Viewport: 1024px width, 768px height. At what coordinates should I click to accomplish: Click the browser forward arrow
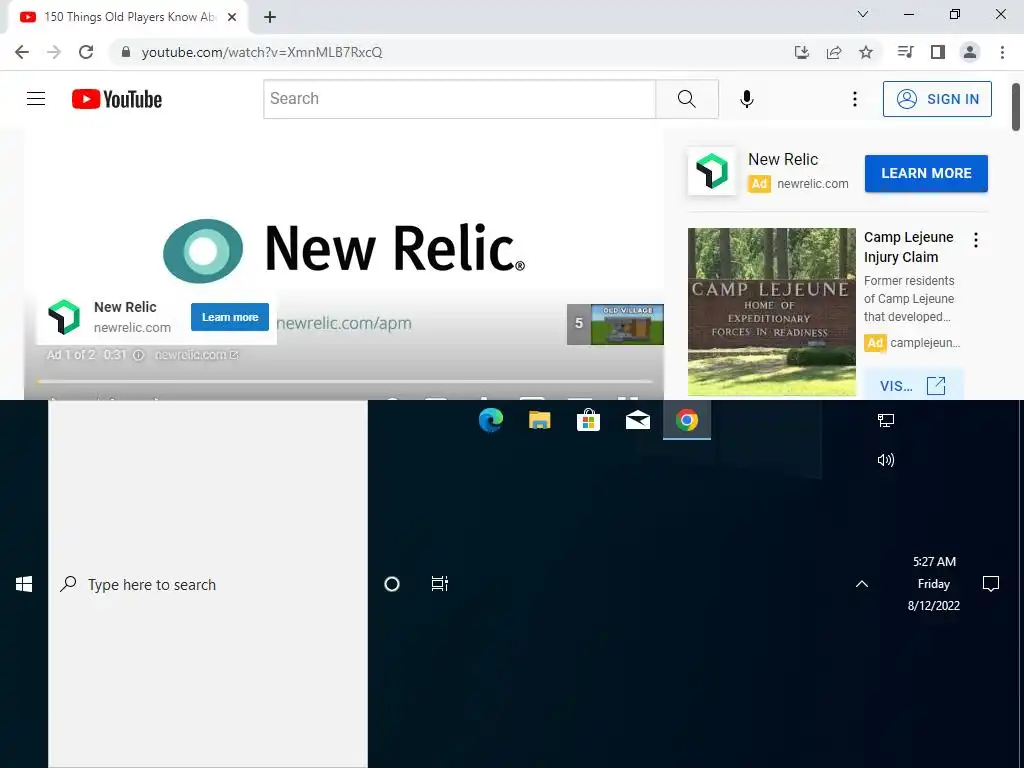click(54, 52)
